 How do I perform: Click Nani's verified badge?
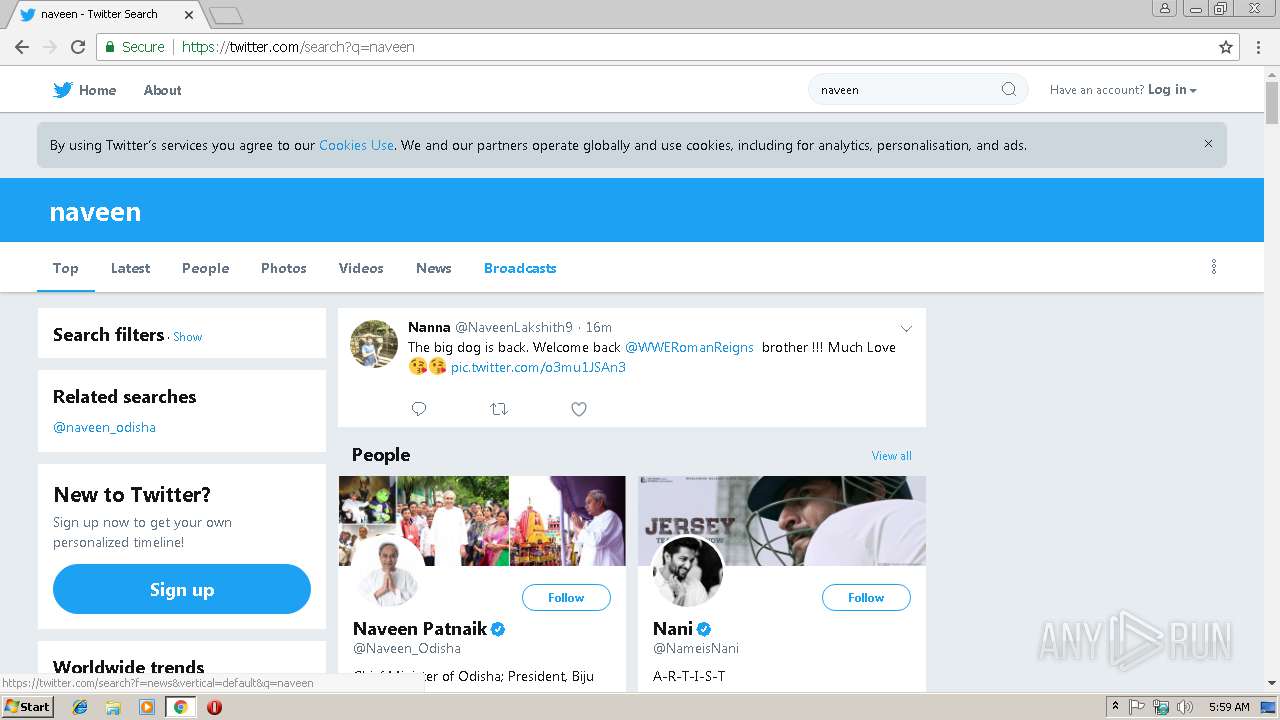point(704,629)
